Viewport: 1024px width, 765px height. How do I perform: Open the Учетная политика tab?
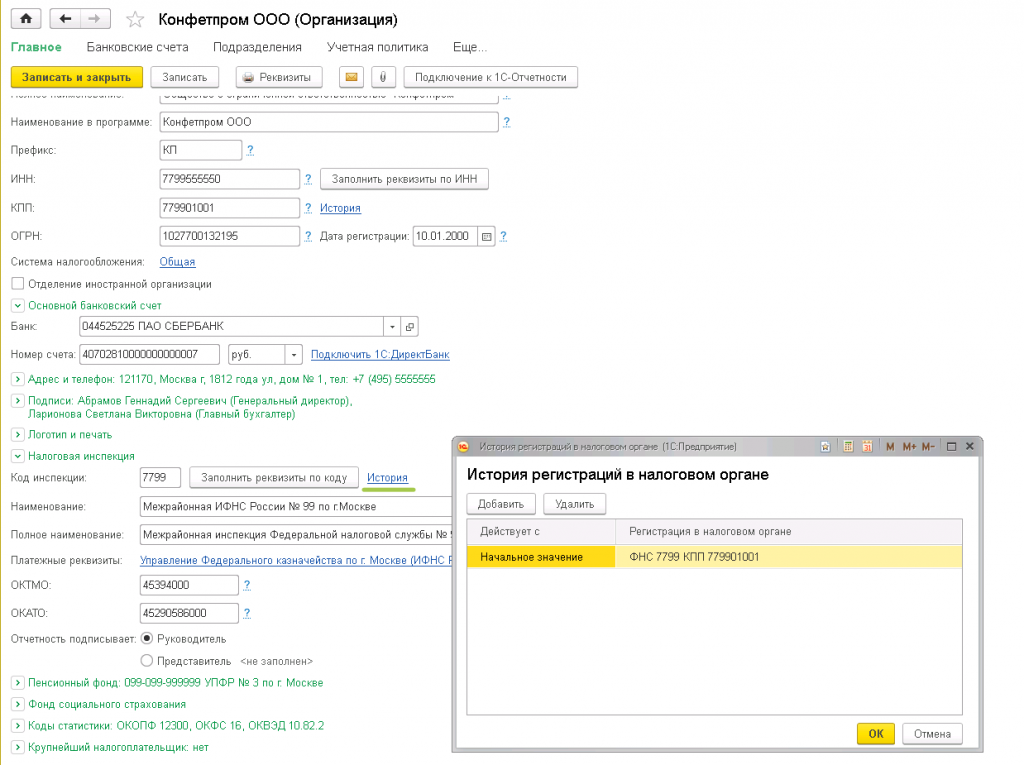[x=377, y=47]
